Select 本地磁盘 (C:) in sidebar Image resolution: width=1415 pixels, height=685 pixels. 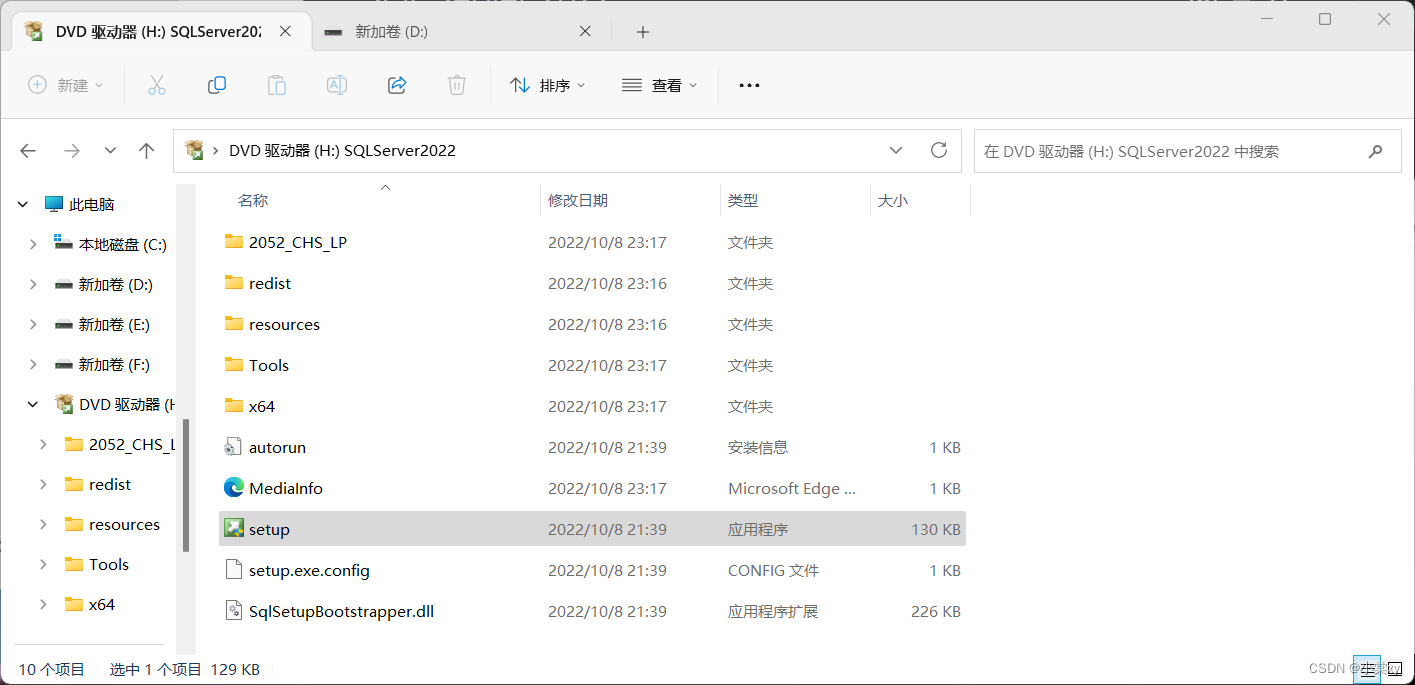tap(123, 244)
